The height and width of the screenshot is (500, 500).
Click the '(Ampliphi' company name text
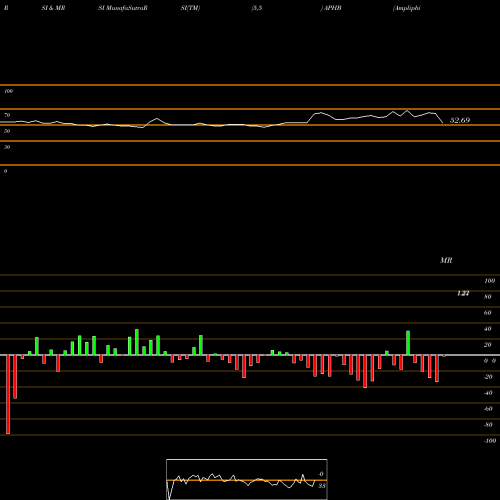tap(407, 8)
